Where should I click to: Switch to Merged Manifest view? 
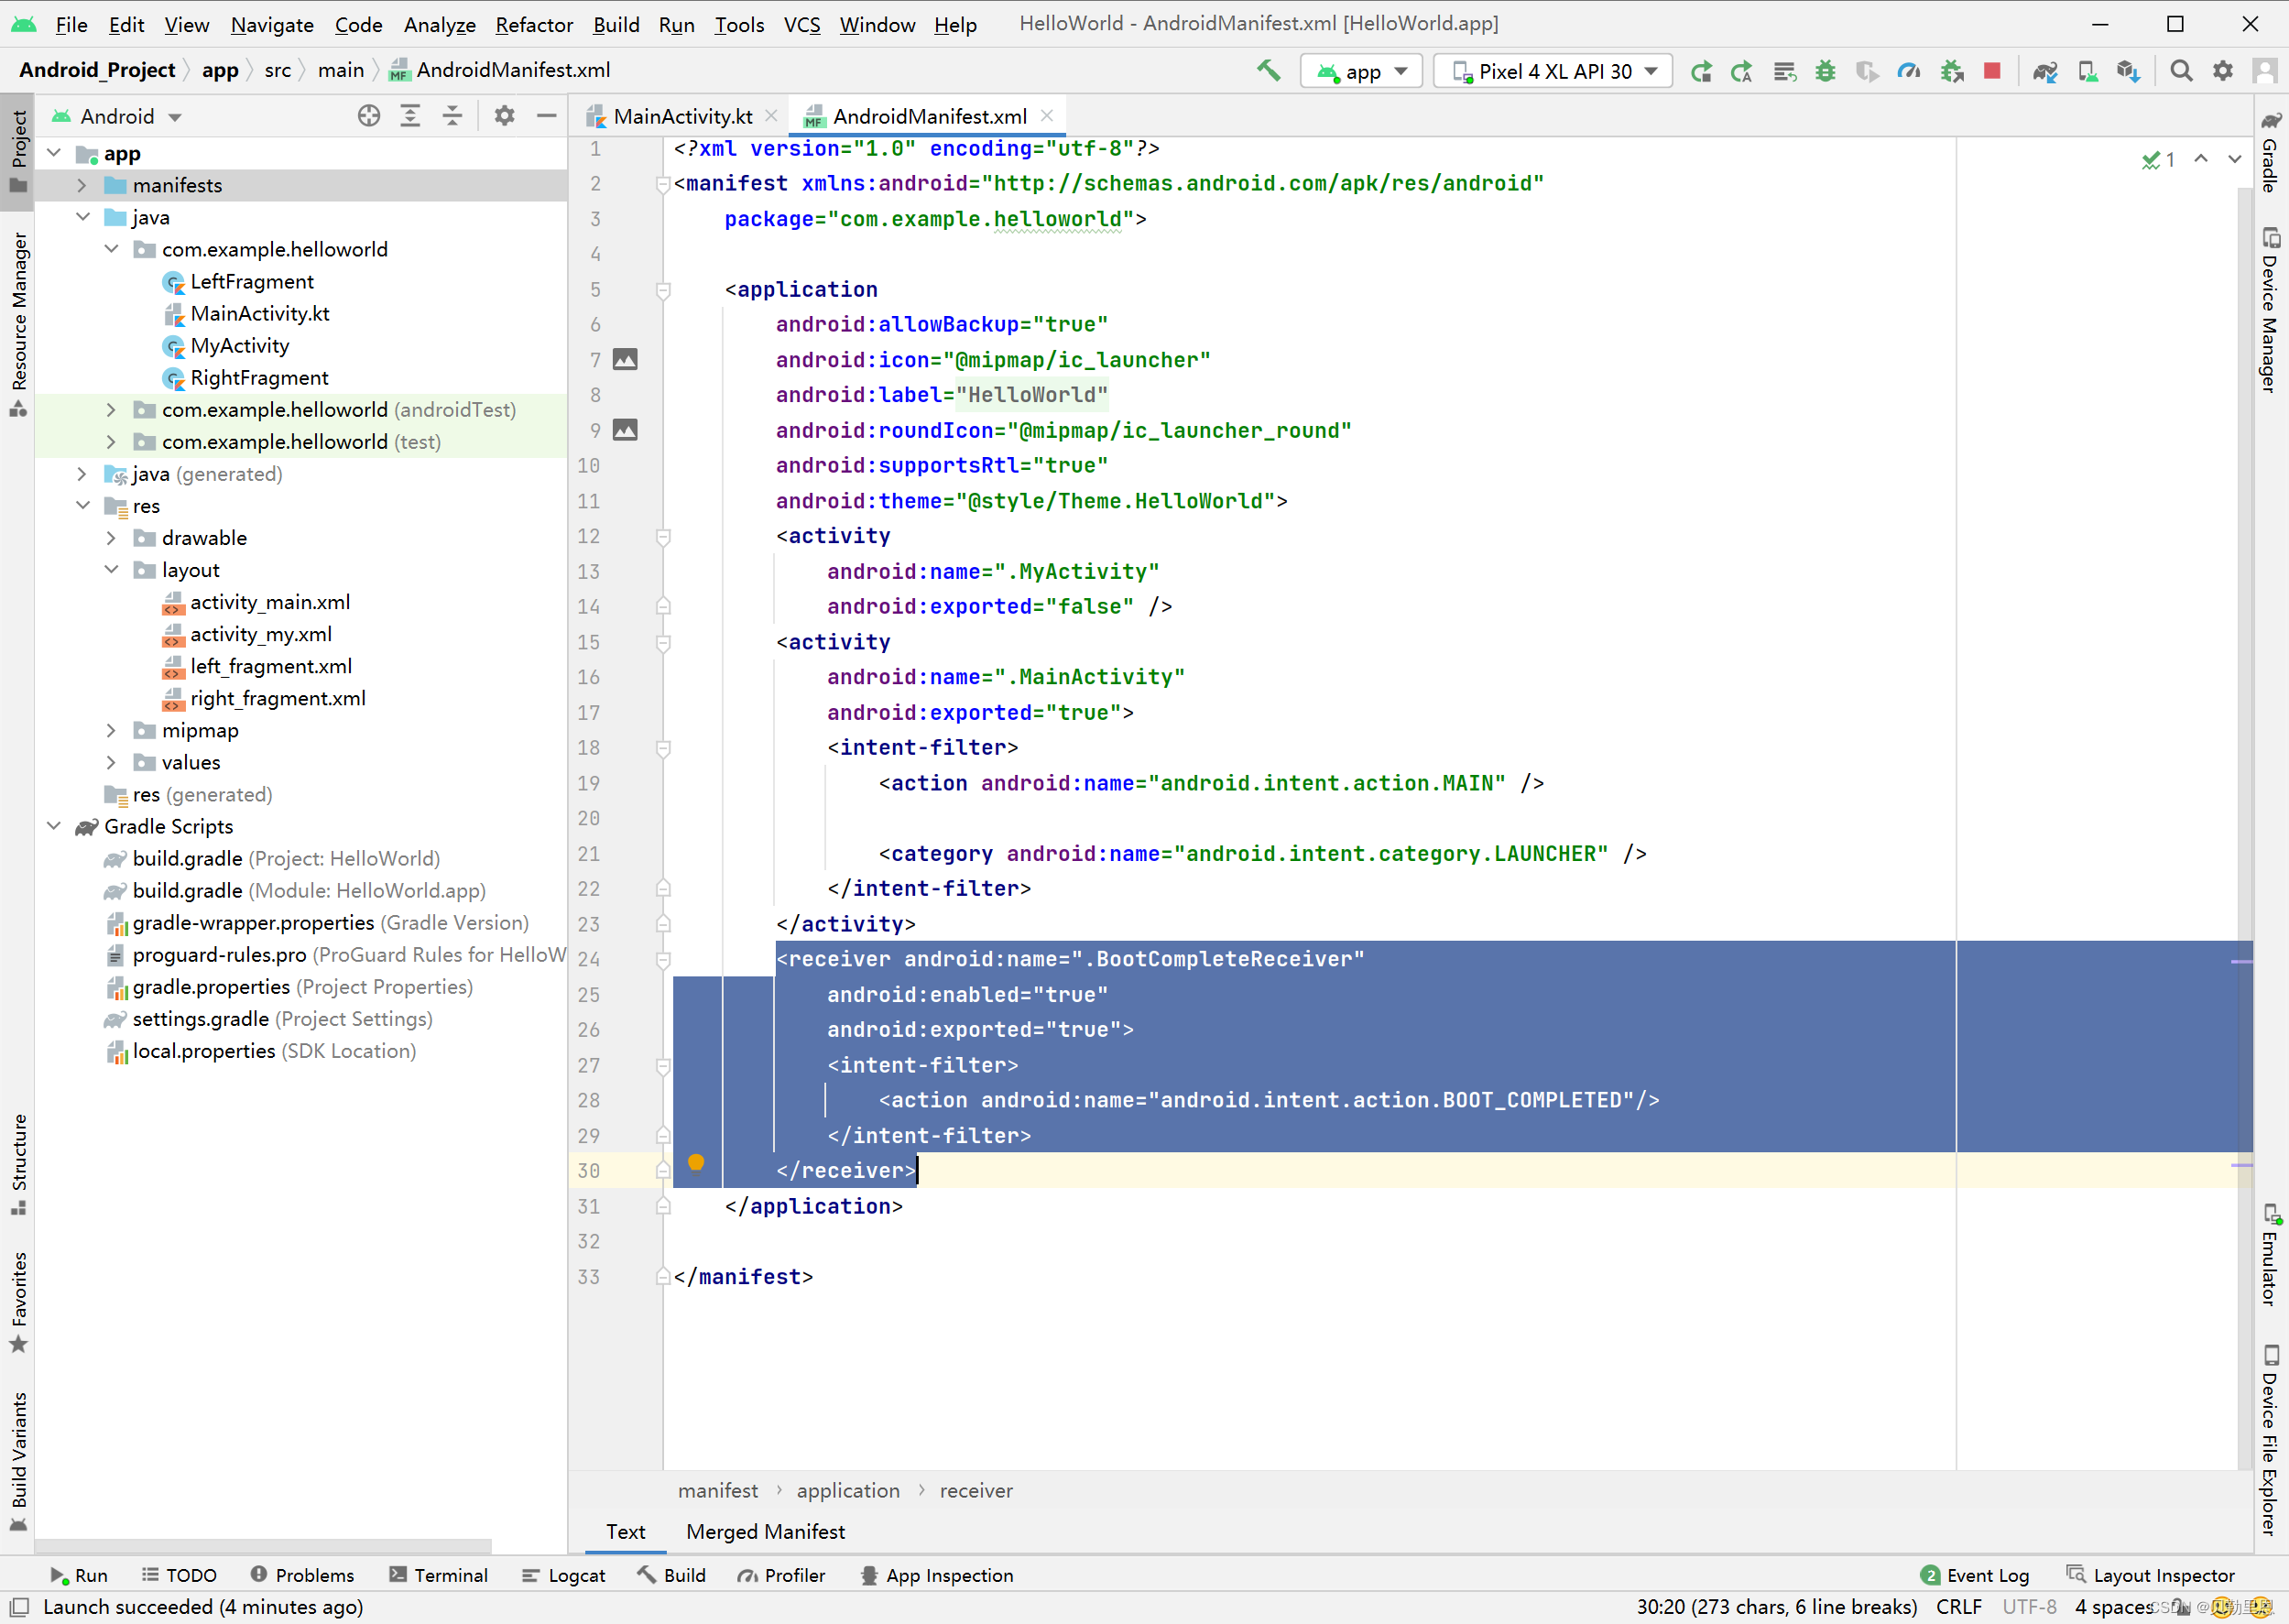click(x=765, y=1531)
